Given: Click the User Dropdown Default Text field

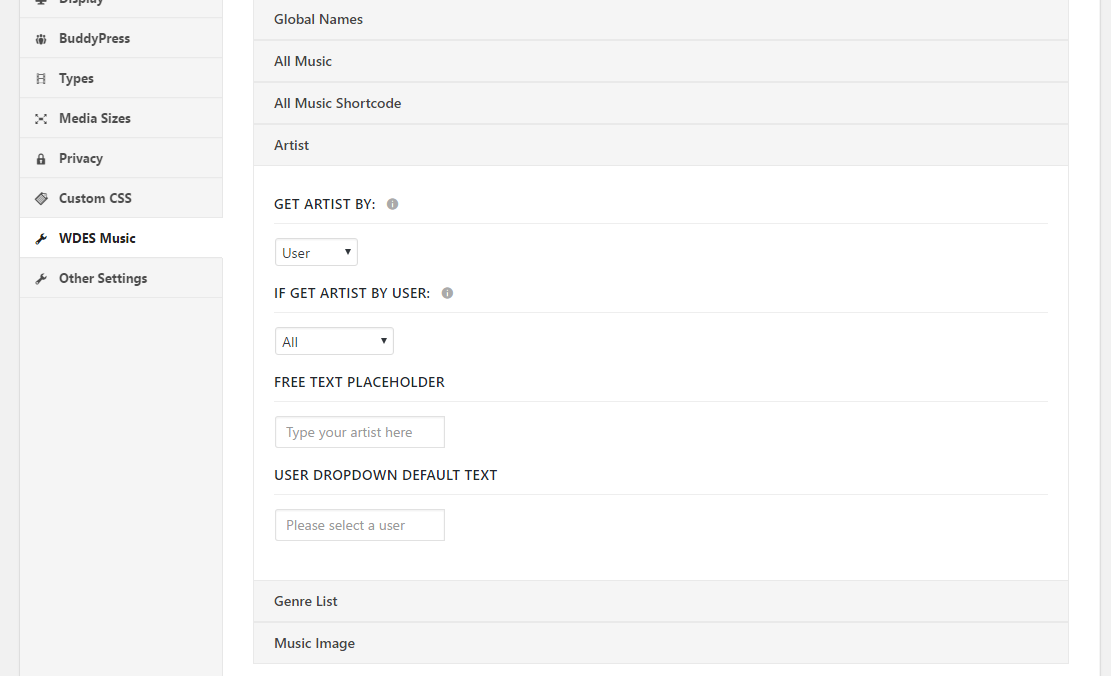Looking at the screenshot, I should [360, 525].
